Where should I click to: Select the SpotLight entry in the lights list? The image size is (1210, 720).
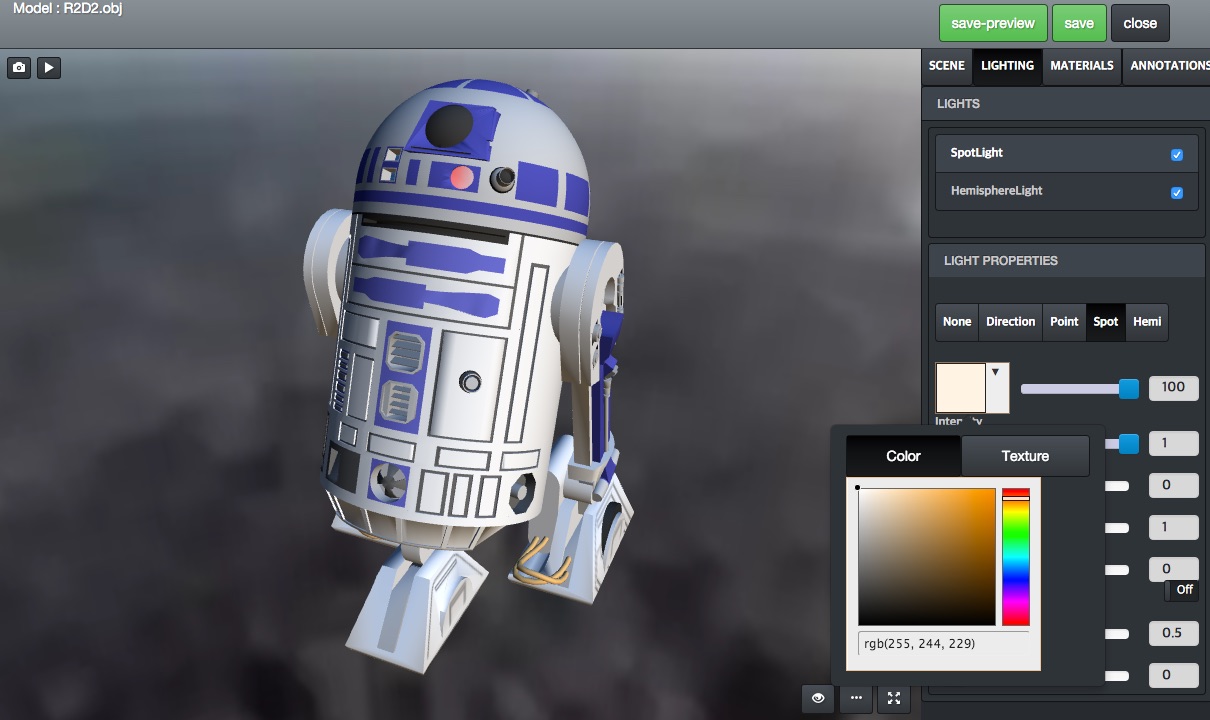(x=1066, y=153)
